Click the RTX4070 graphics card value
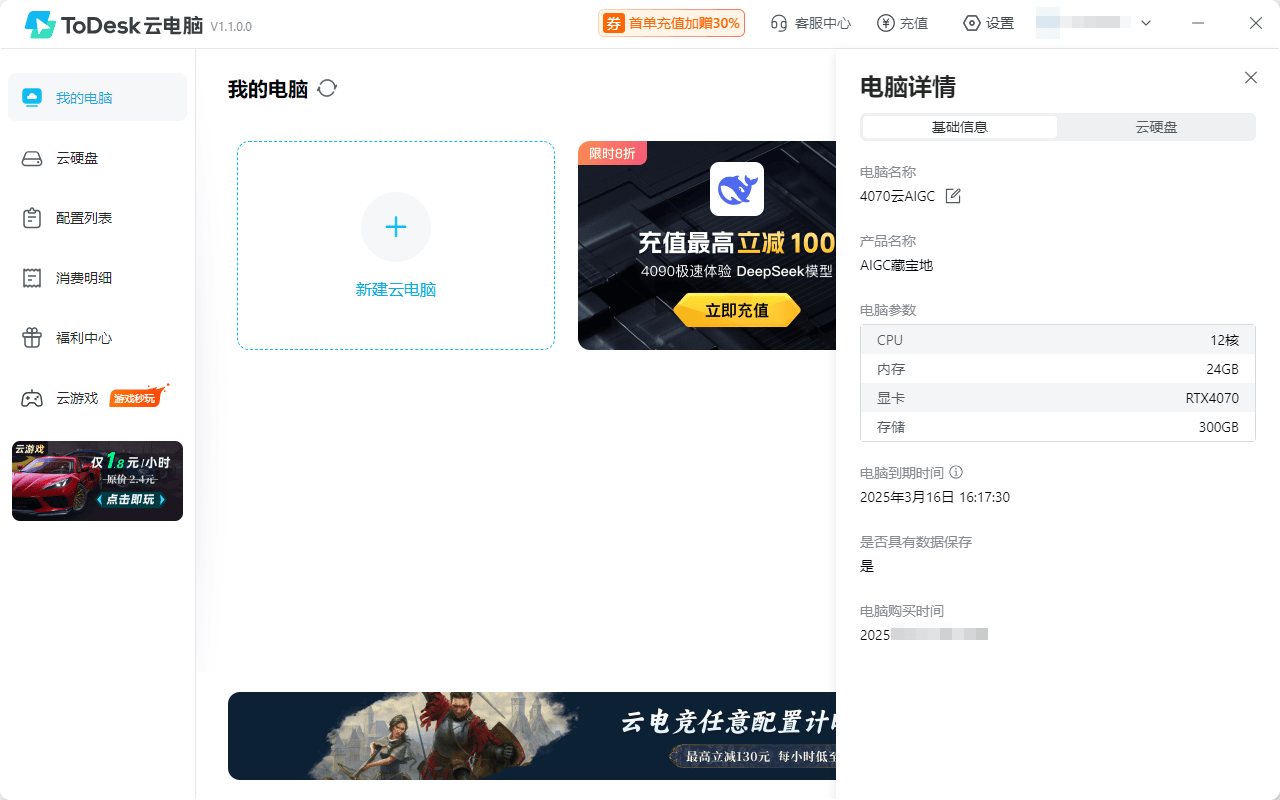This screenshot has width=1280, height=800. click(x=1212, y=398)
